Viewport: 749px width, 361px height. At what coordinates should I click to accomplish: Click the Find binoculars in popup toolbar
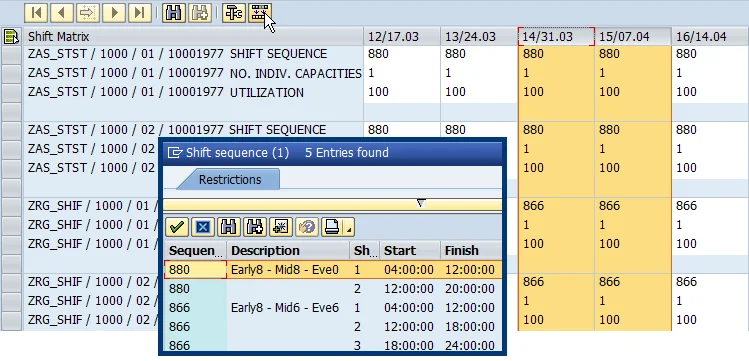pos(229,227)
